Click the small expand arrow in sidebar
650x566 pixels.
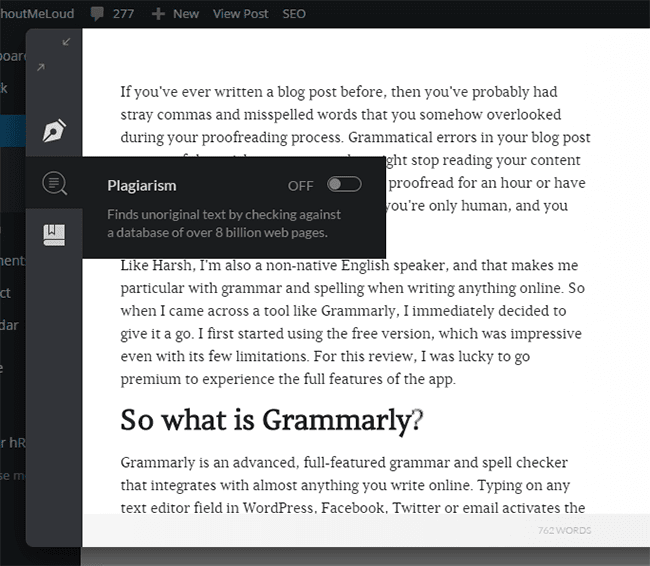41,67
